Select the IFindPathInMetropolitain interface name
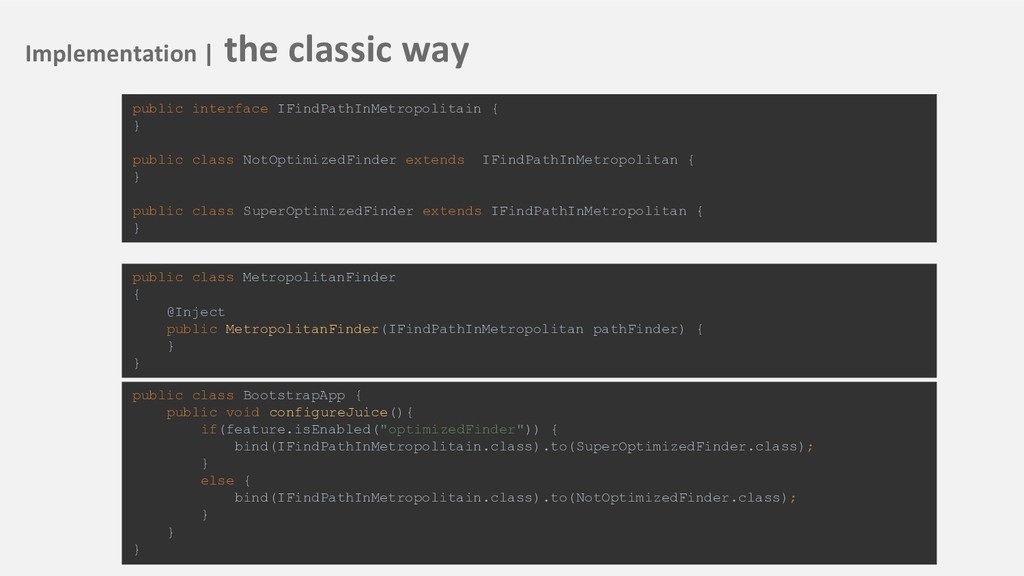This screenshot has height=576, width=1024. pos(379,108)
